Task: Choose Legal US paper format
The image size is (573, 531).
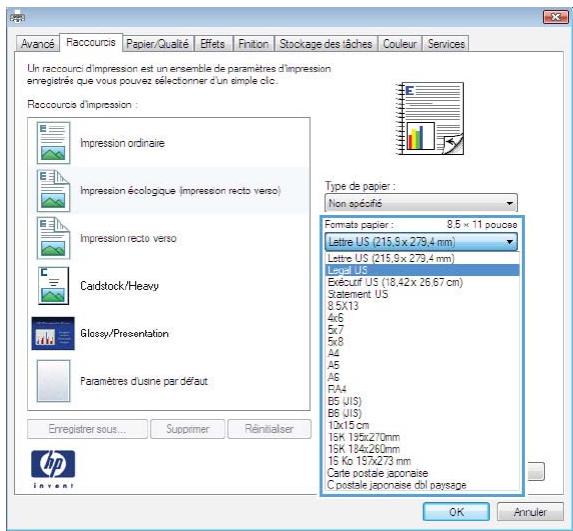Action: (x=422, y=270)
